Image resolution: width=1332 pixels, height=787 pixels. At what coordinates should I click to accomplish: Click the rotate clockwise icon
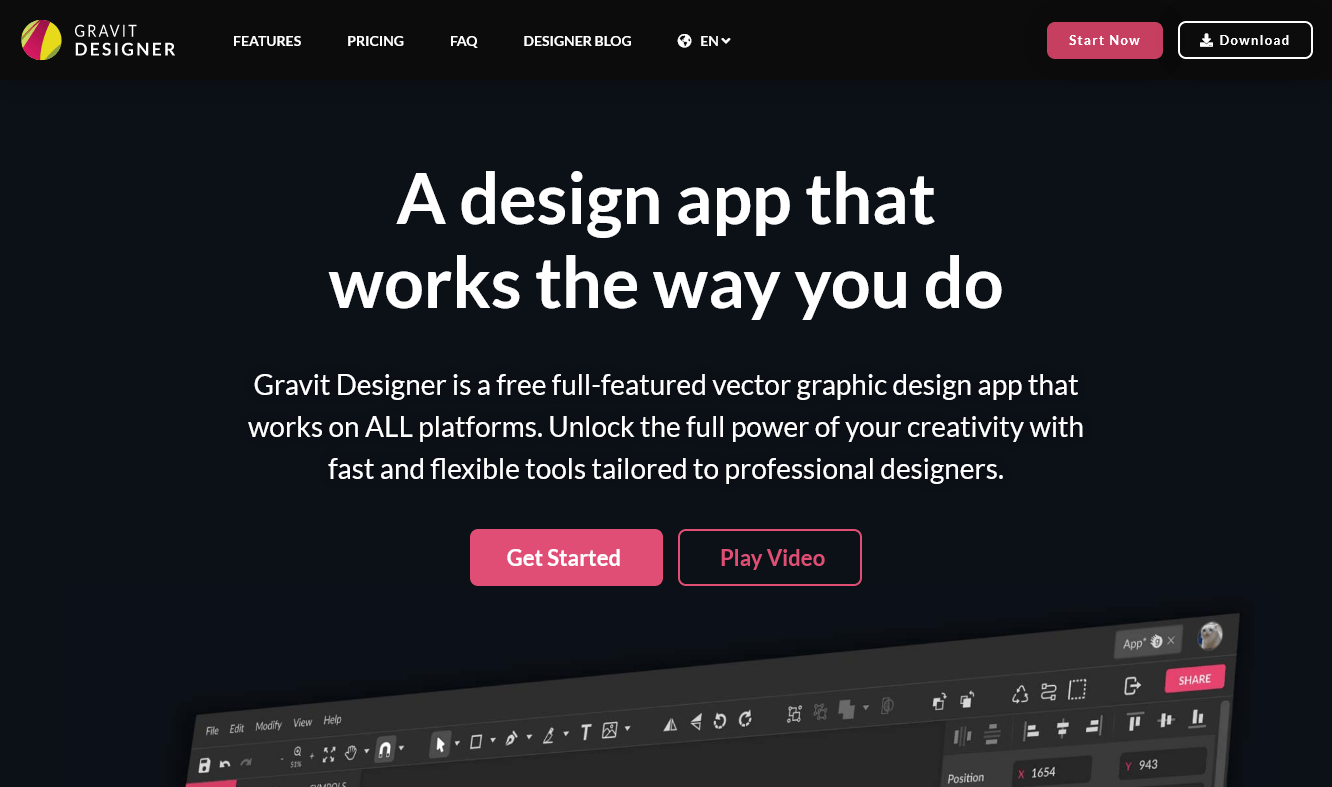(745, 718)
